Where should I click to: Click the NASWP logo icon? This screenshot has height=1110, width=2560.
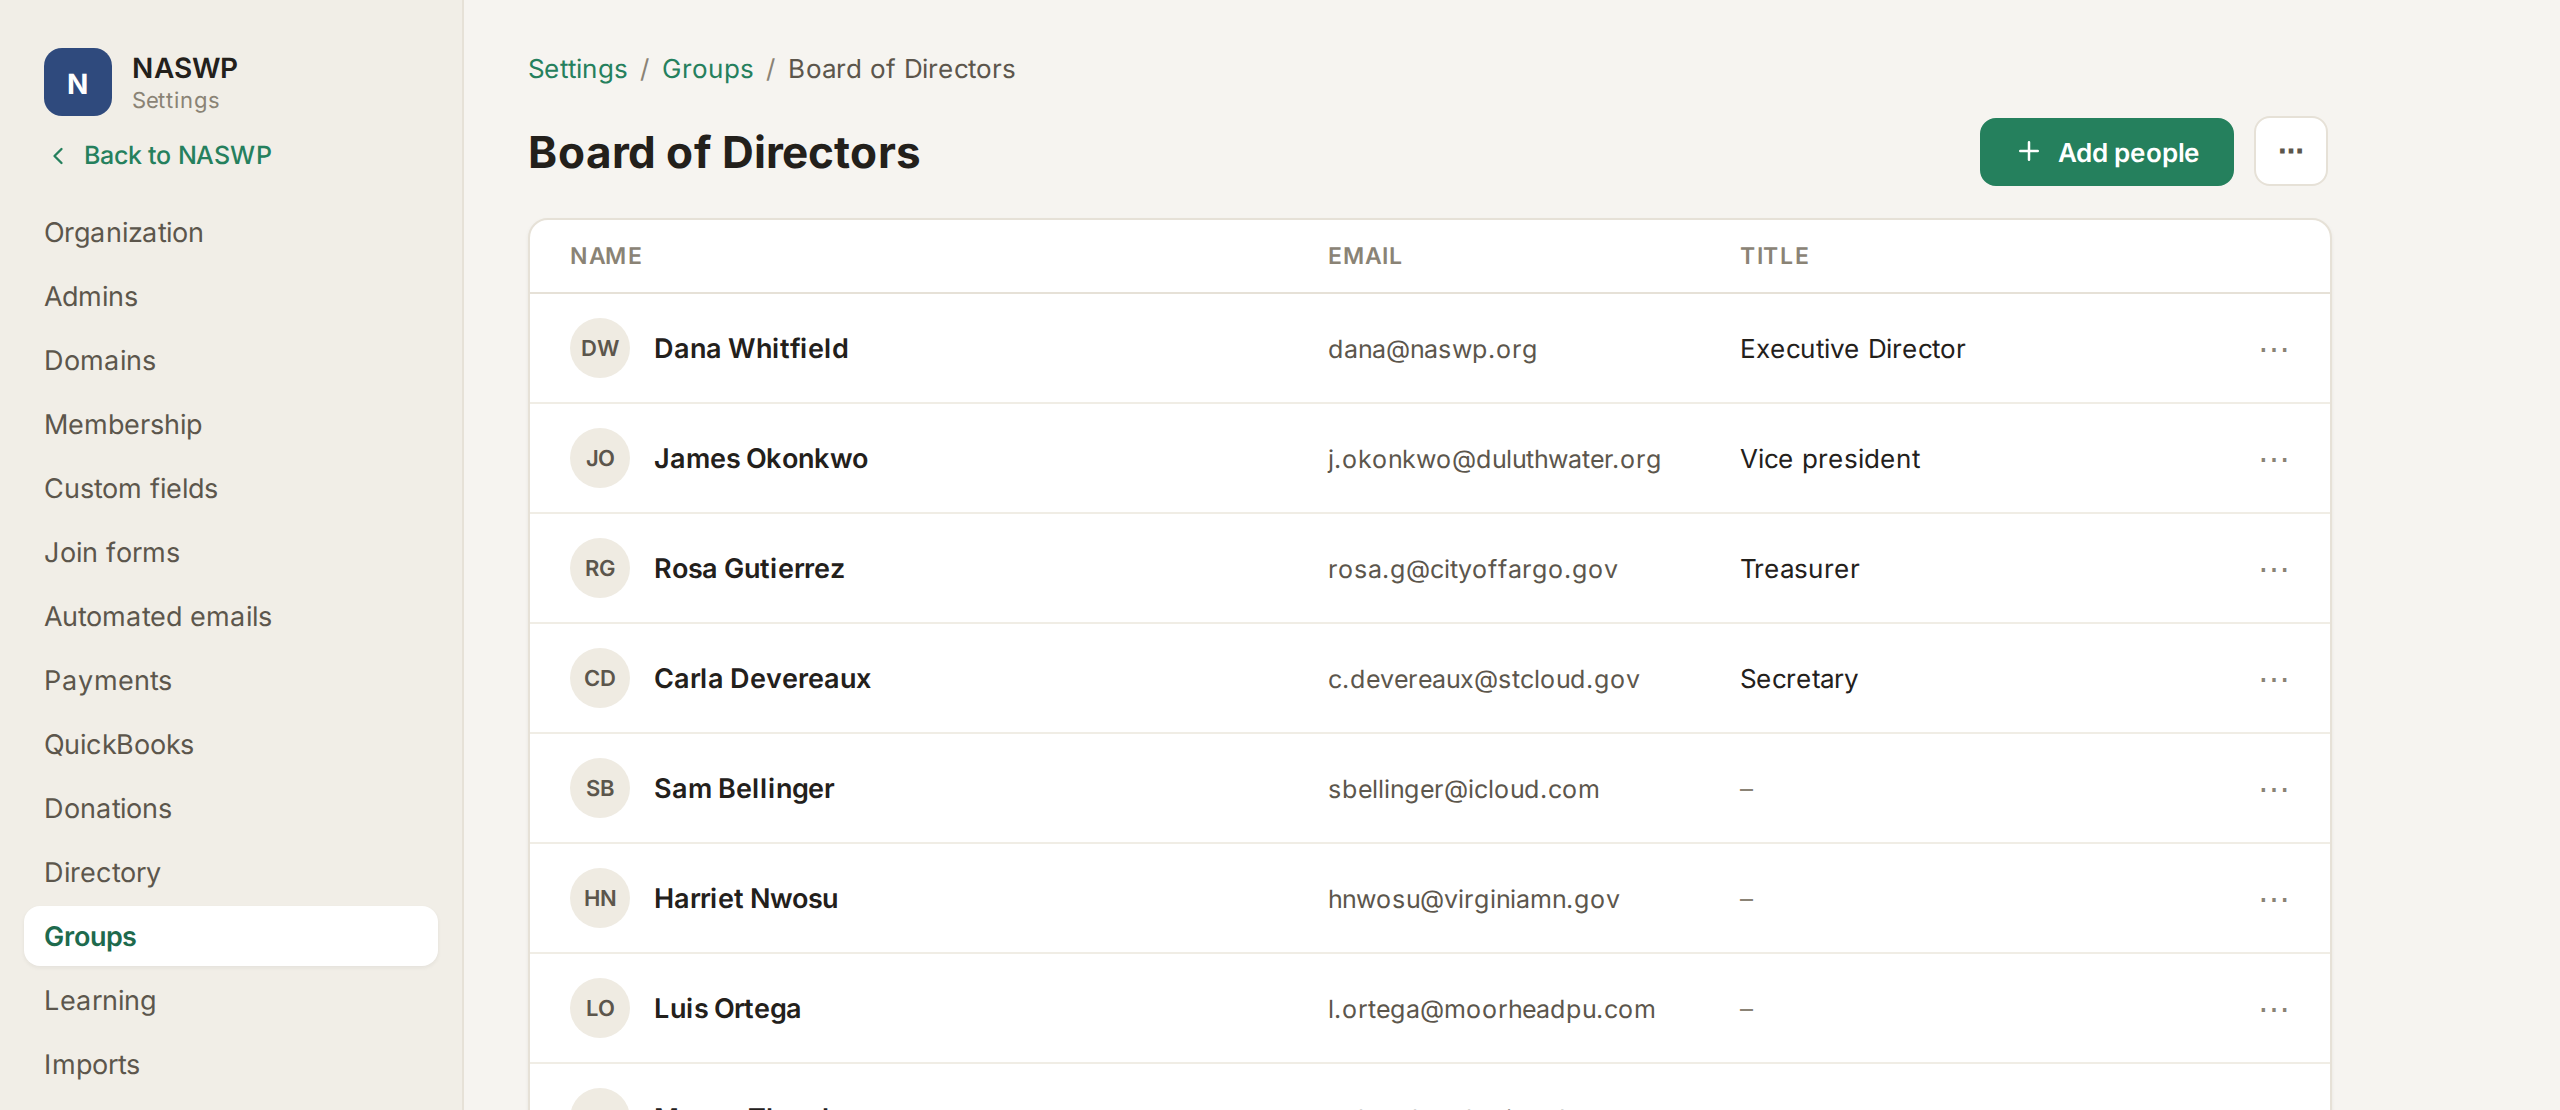tap(78, 82)
